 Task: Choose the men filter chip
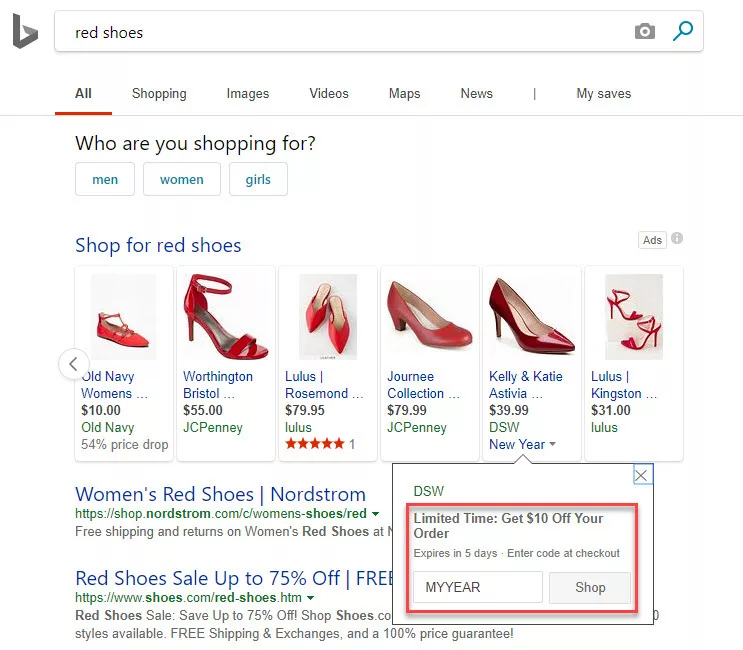pos(105,179)
